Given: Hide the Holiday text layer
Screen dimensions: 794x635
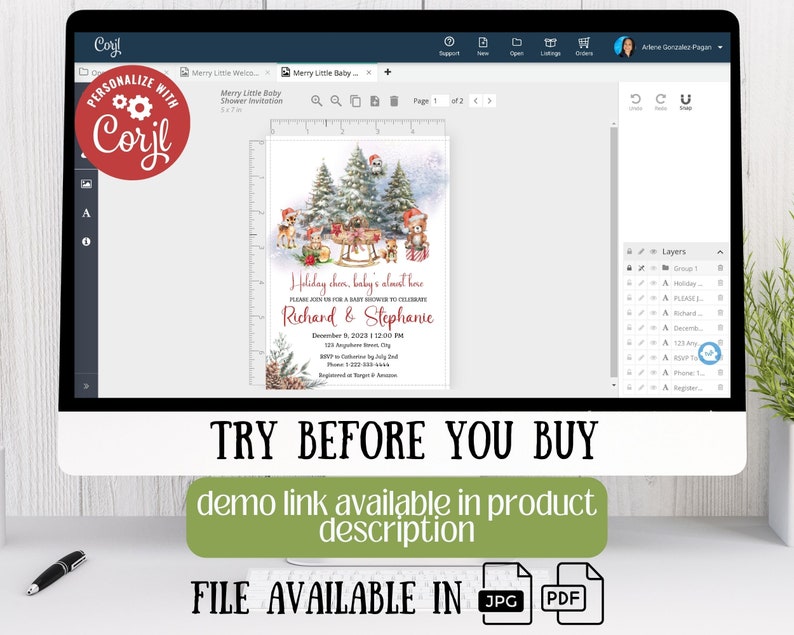Looking at the screenshot, I should pos(653,283).
